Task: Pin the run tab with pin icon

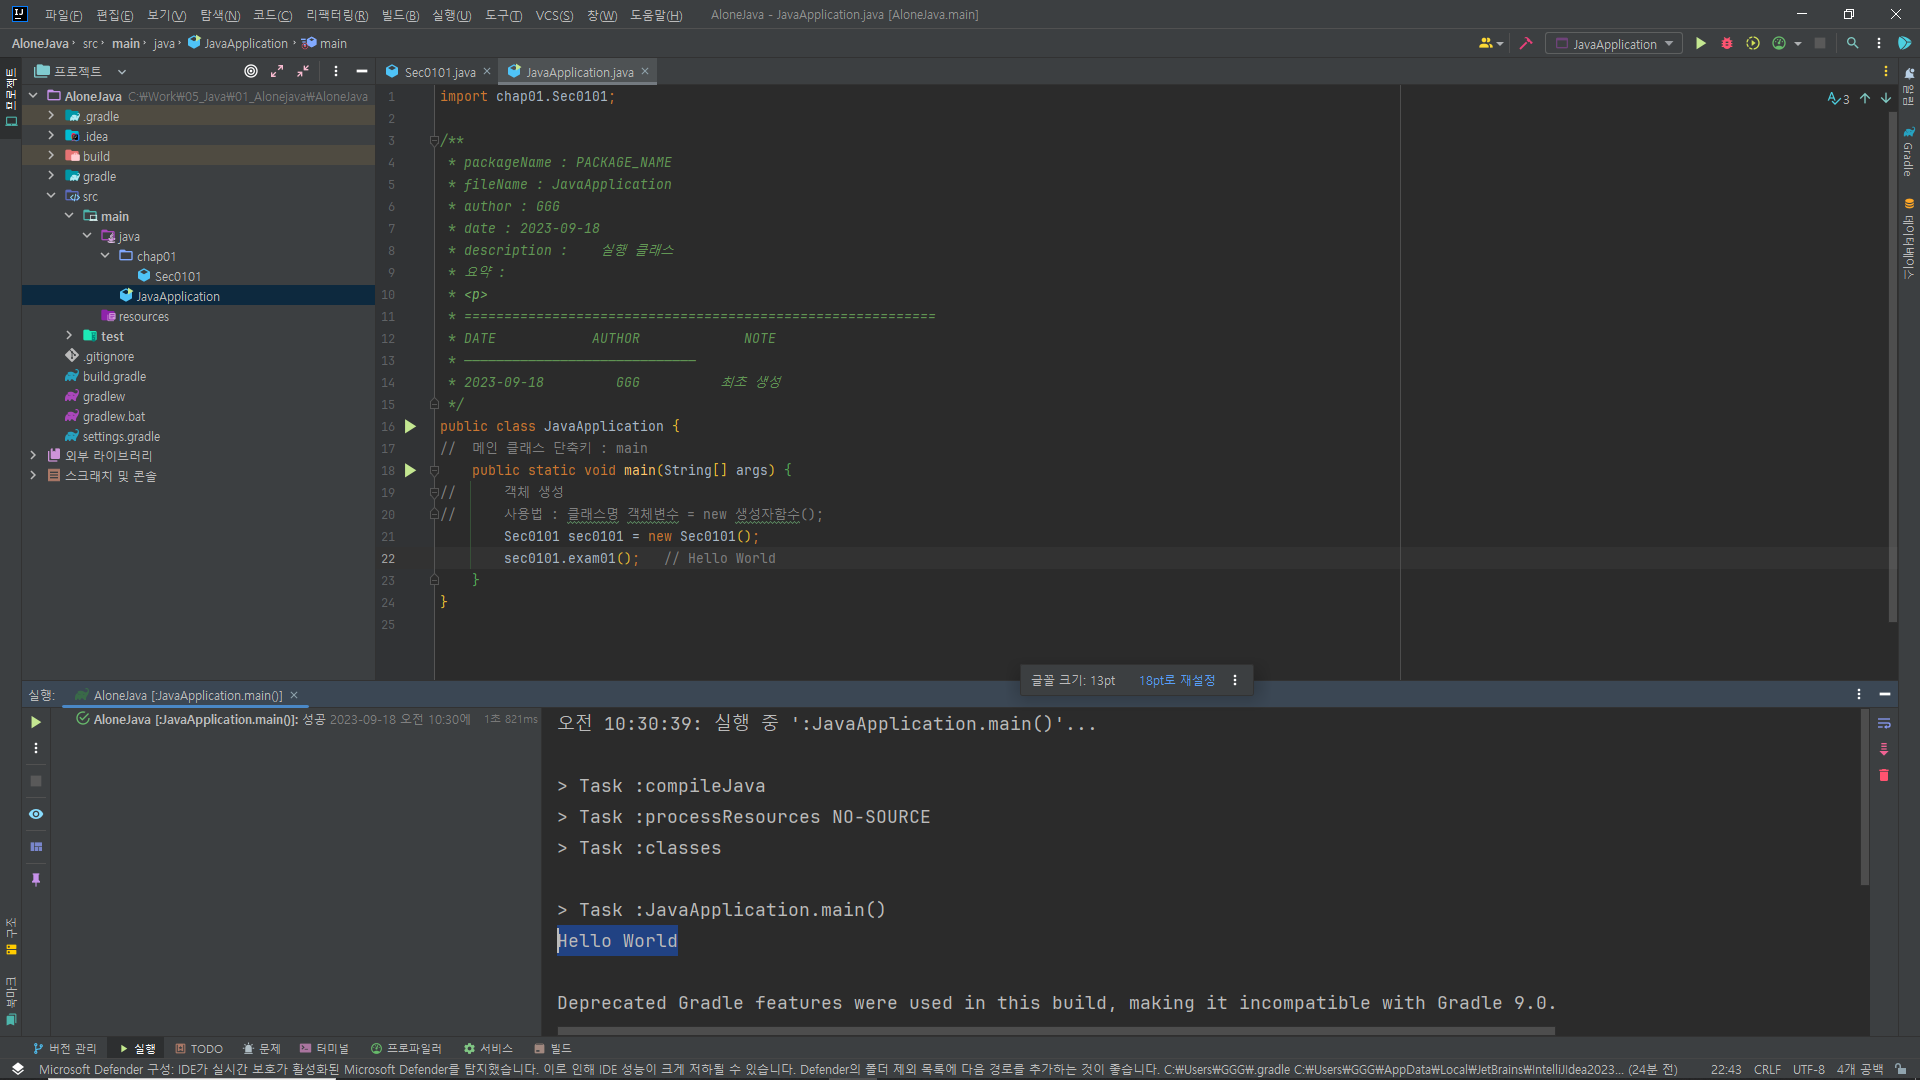Action: tap(36, 880)
